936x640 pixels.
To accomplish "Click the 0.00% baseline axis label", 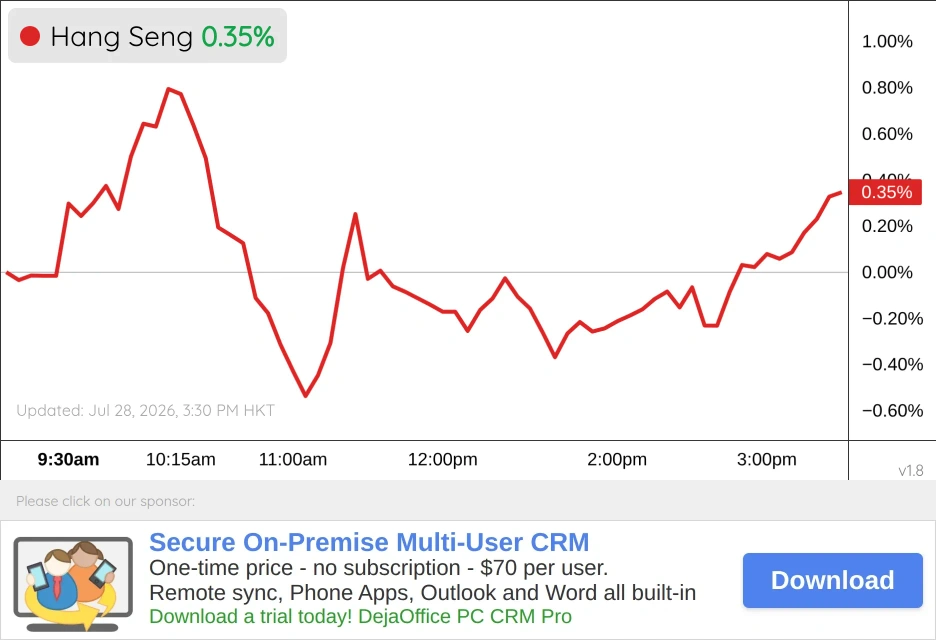I will 887,272.
